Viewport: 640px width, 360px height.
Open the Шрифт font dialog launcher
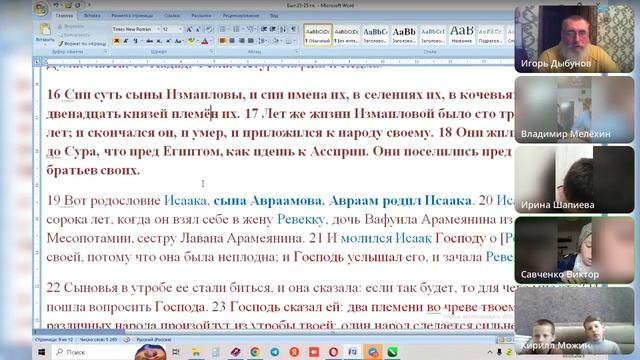[211, 51]
